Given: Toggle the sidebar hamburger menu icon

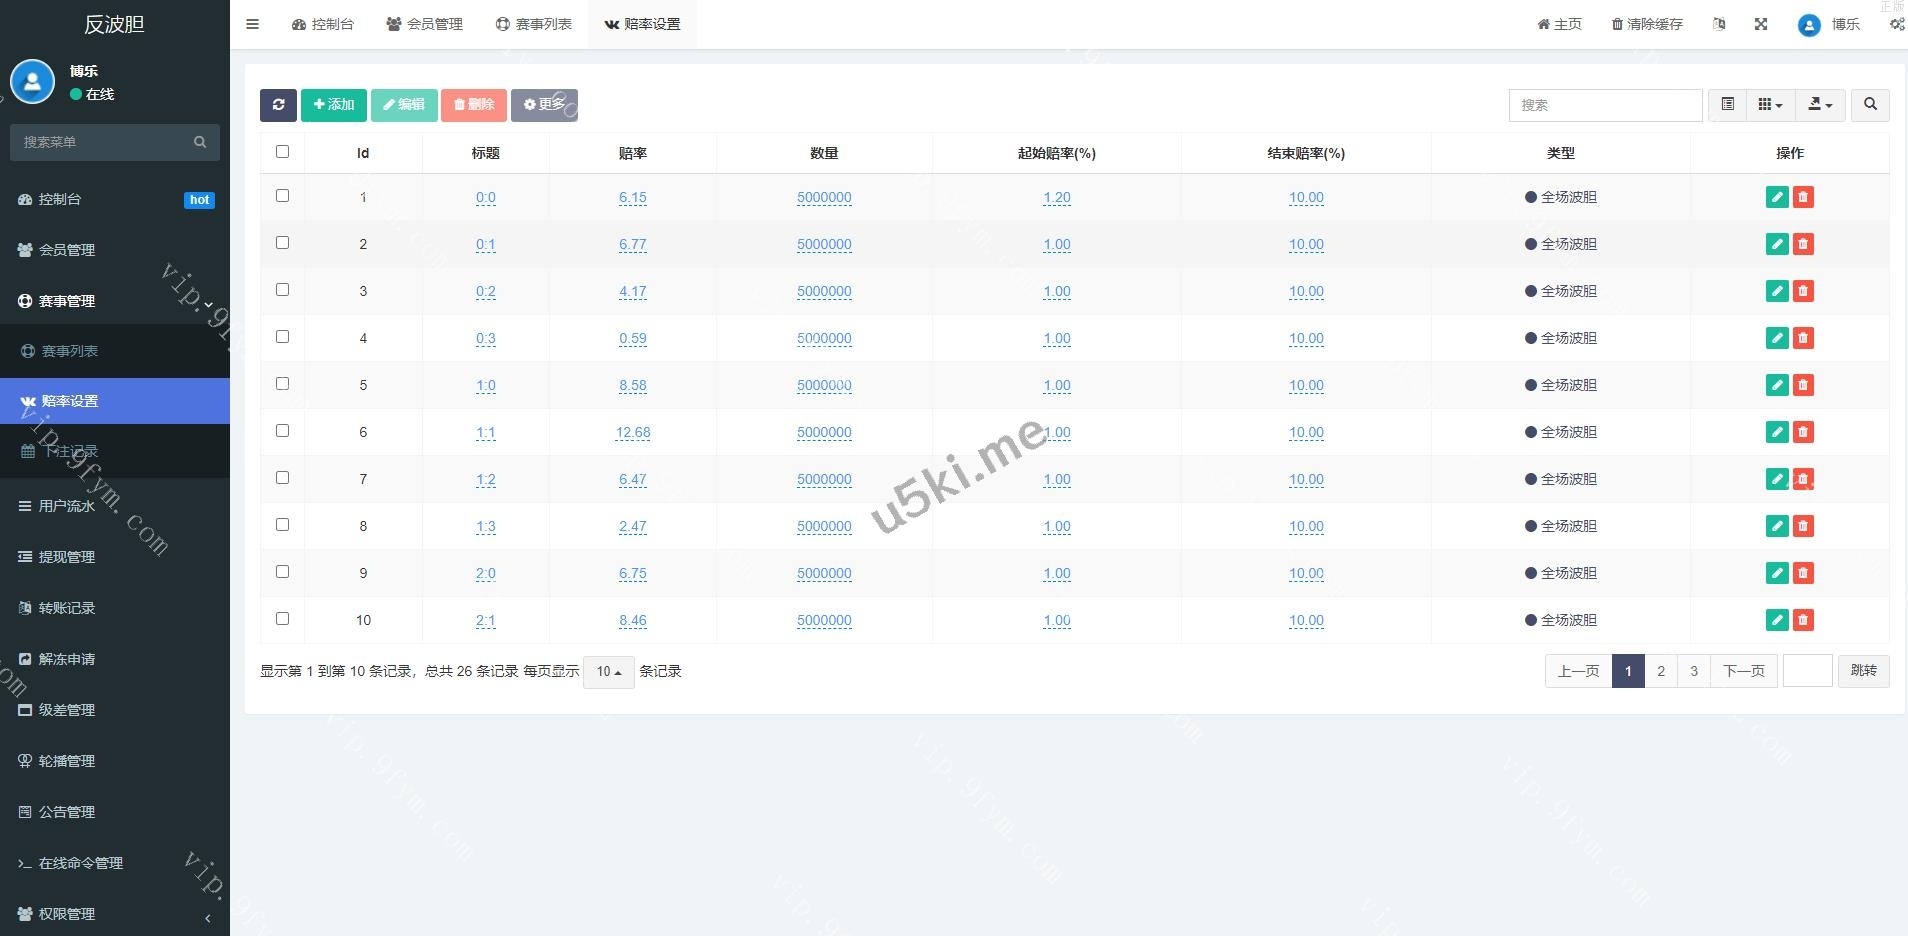Looking at the screenshot, I should (x=253, y=24).
